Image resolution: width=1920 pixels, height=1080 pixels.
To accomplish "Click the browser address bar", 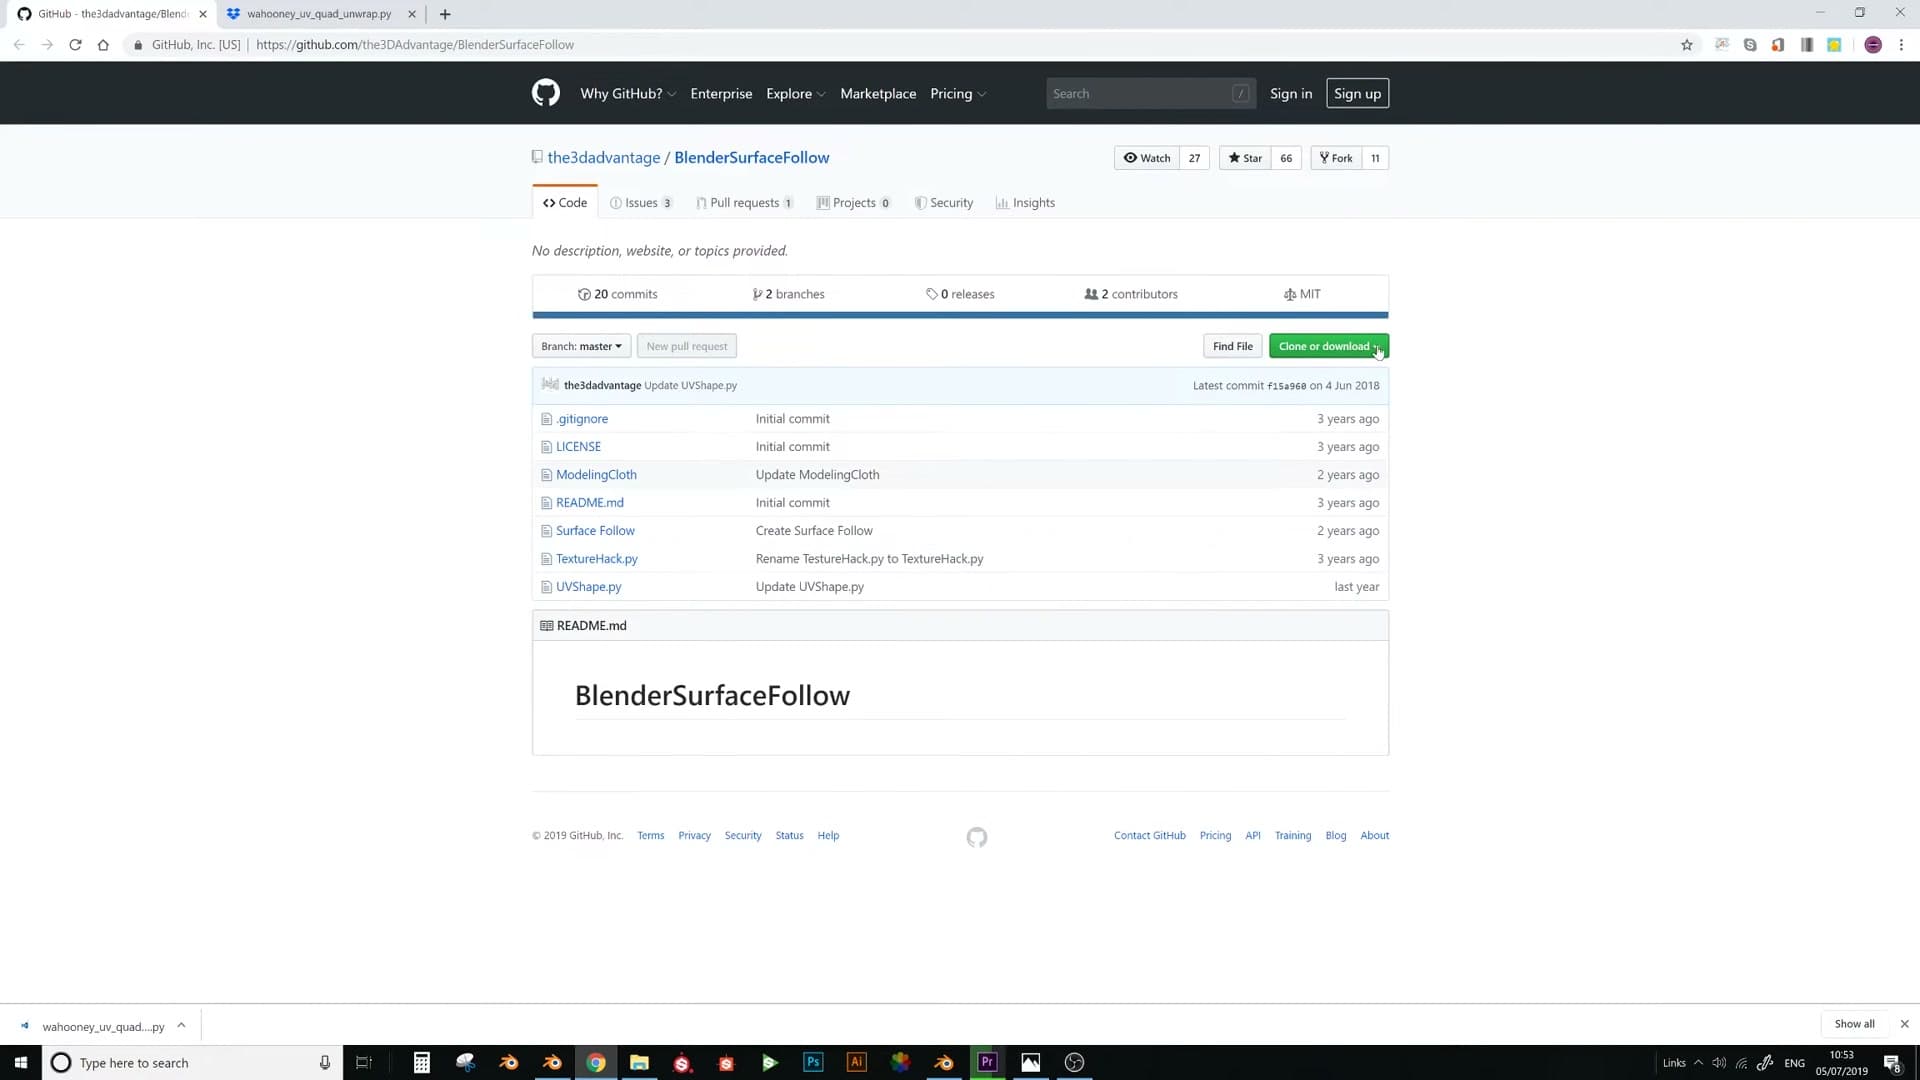I will point(900,45).
